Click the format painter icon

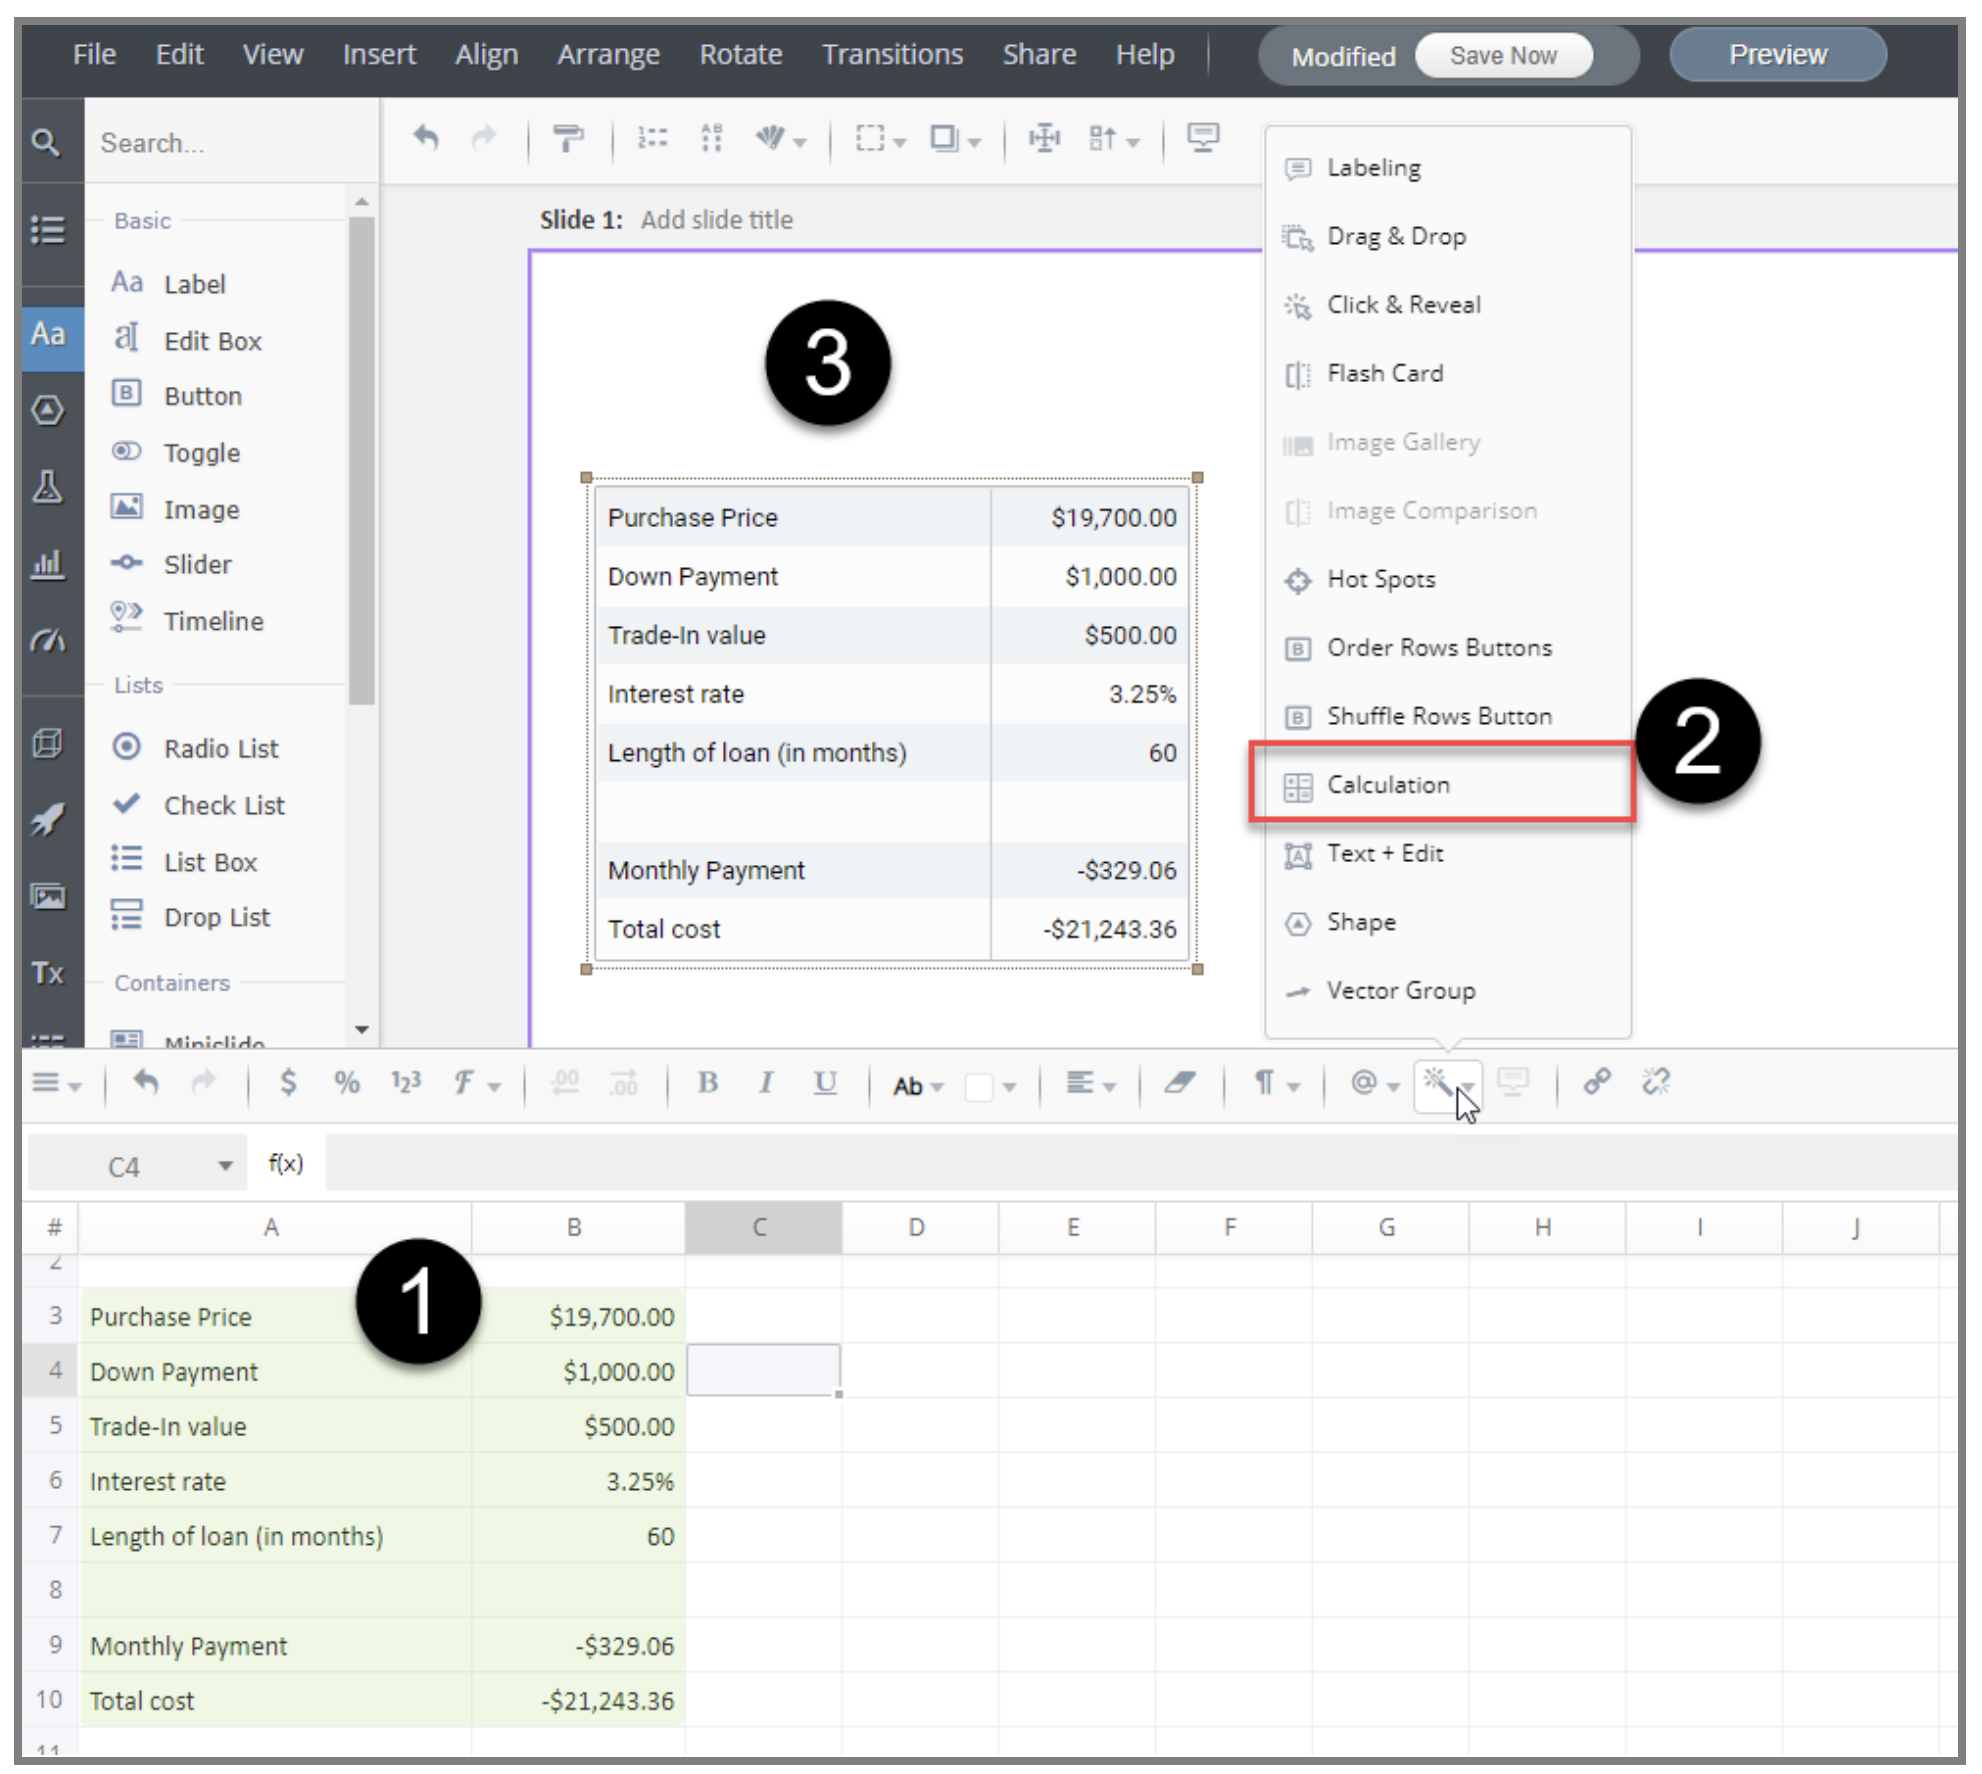(x=568, y=138)
